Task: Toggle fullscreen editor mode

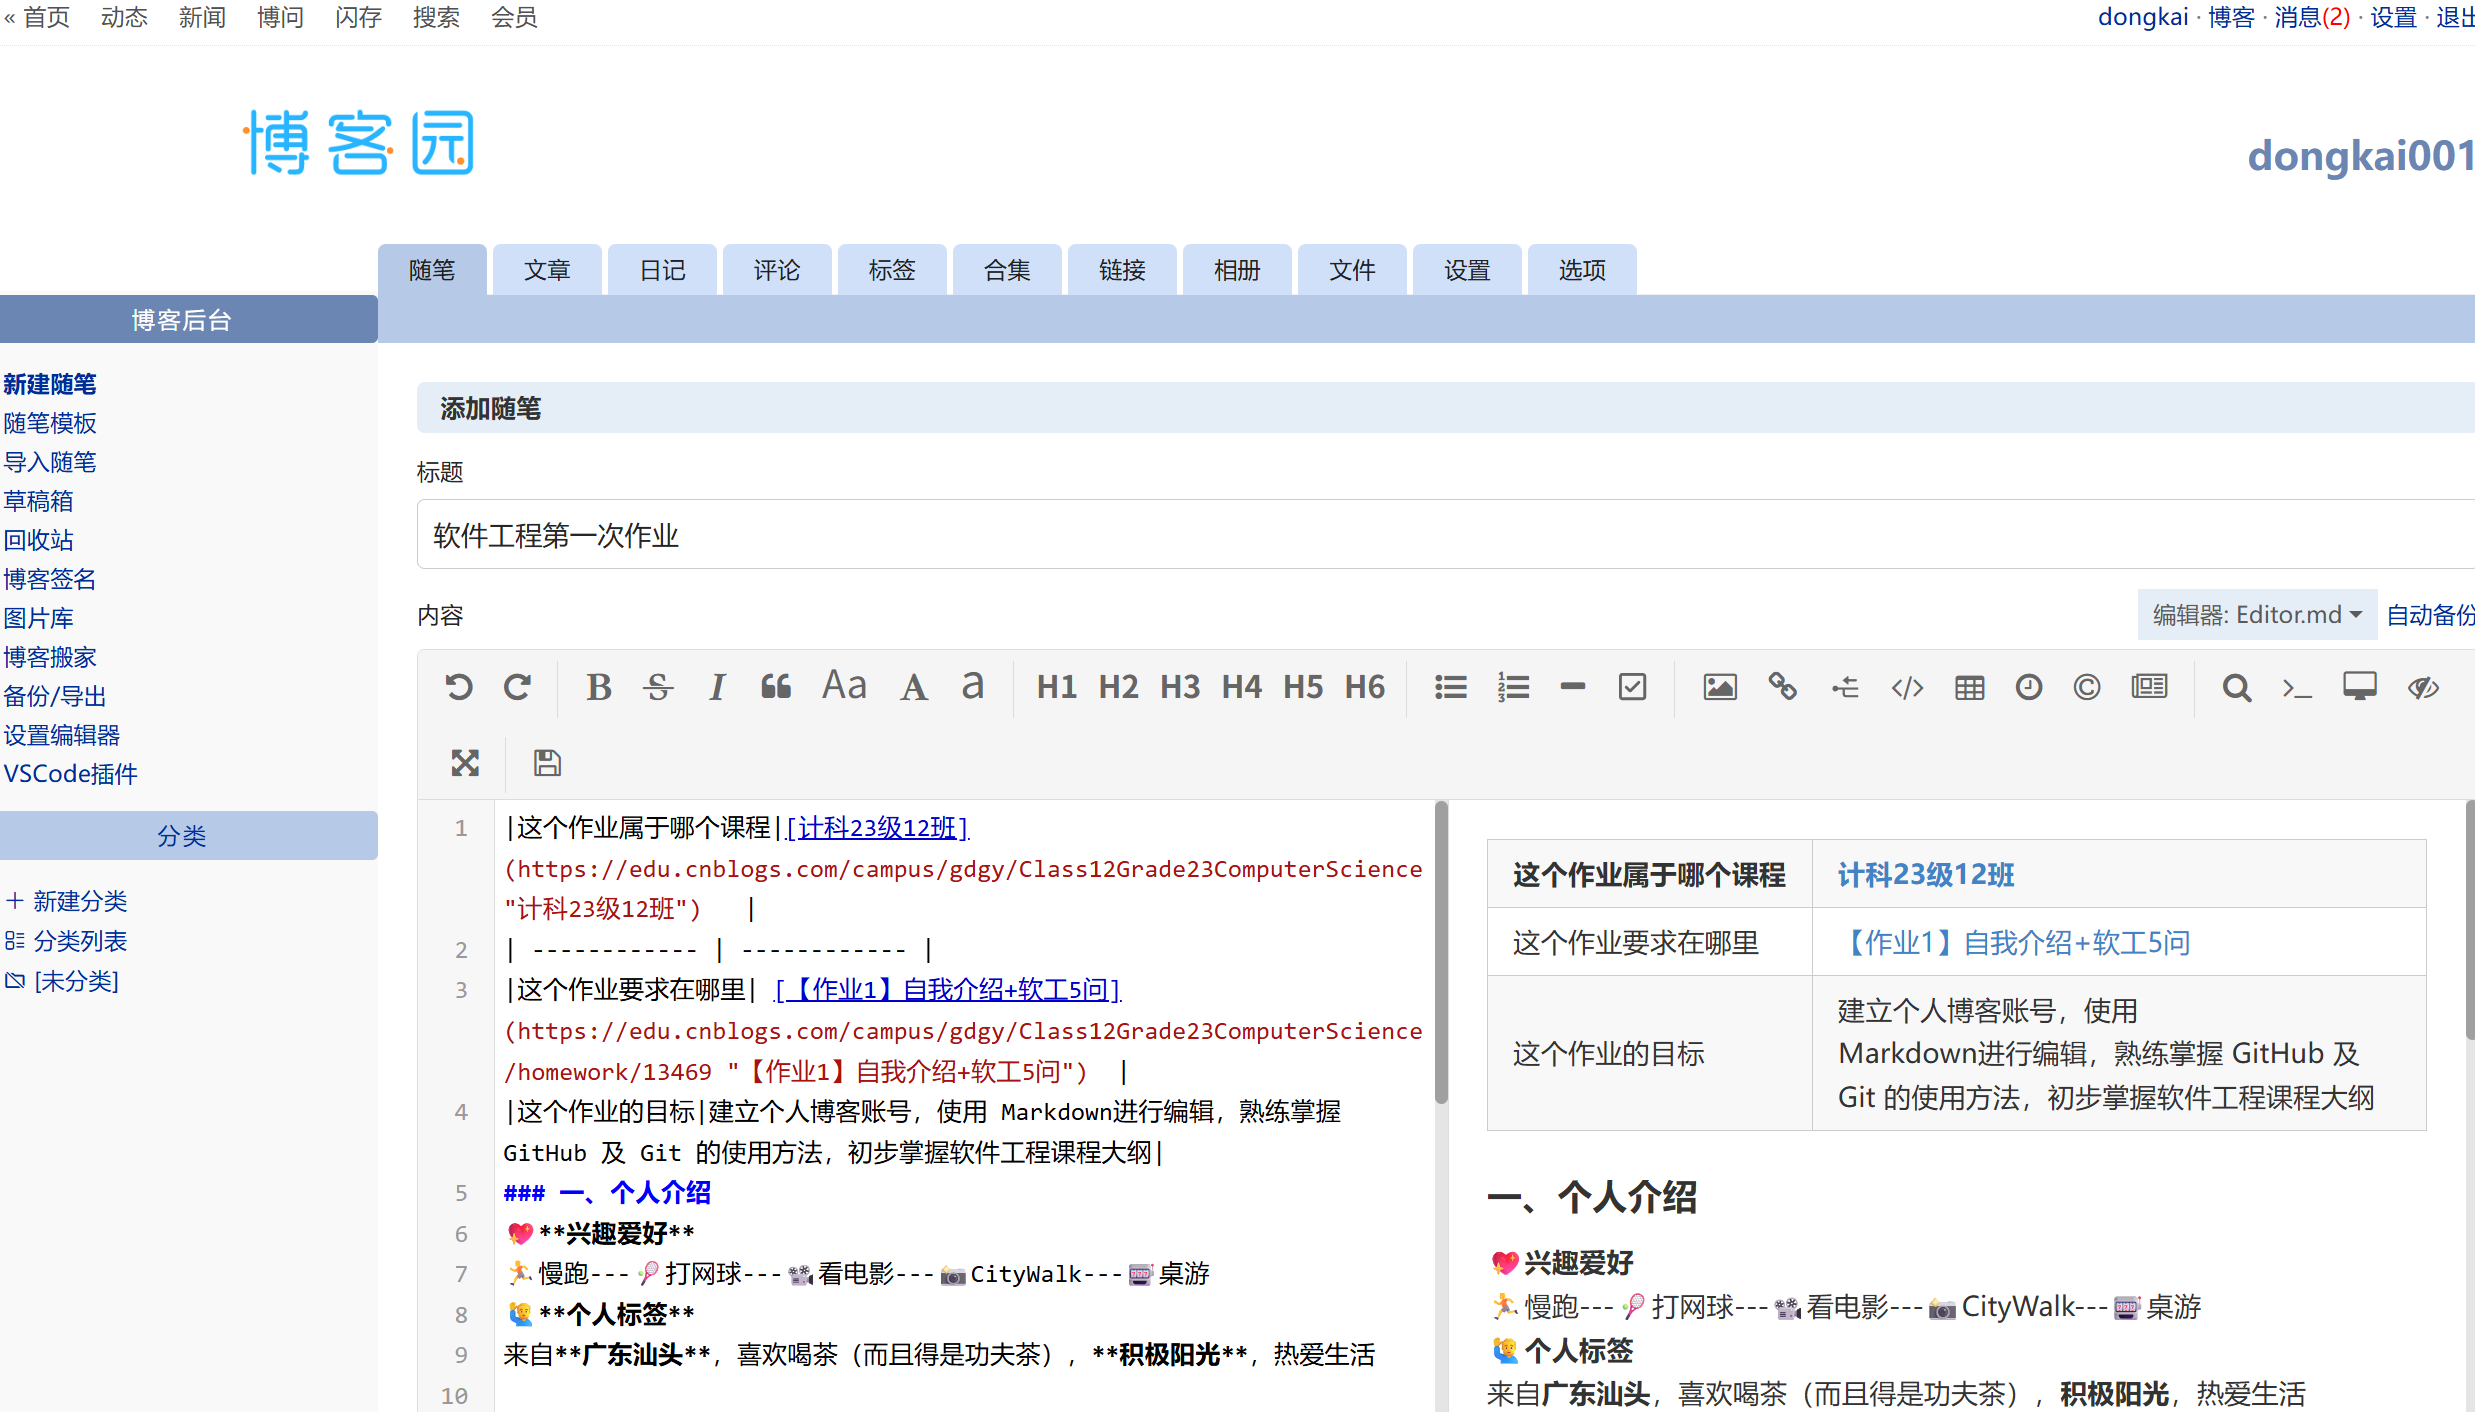Action: [465, 763]
